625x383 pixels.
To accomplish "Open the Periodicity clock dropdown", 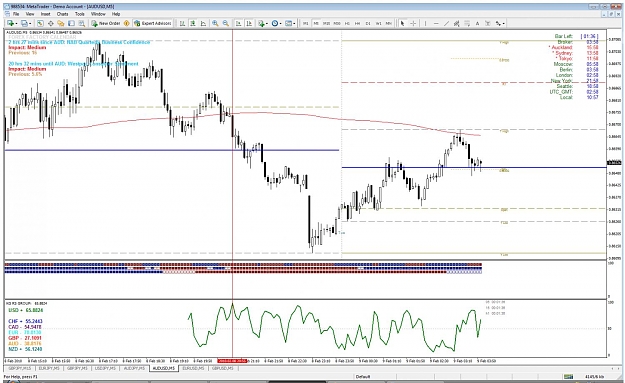I will [276, 24].
